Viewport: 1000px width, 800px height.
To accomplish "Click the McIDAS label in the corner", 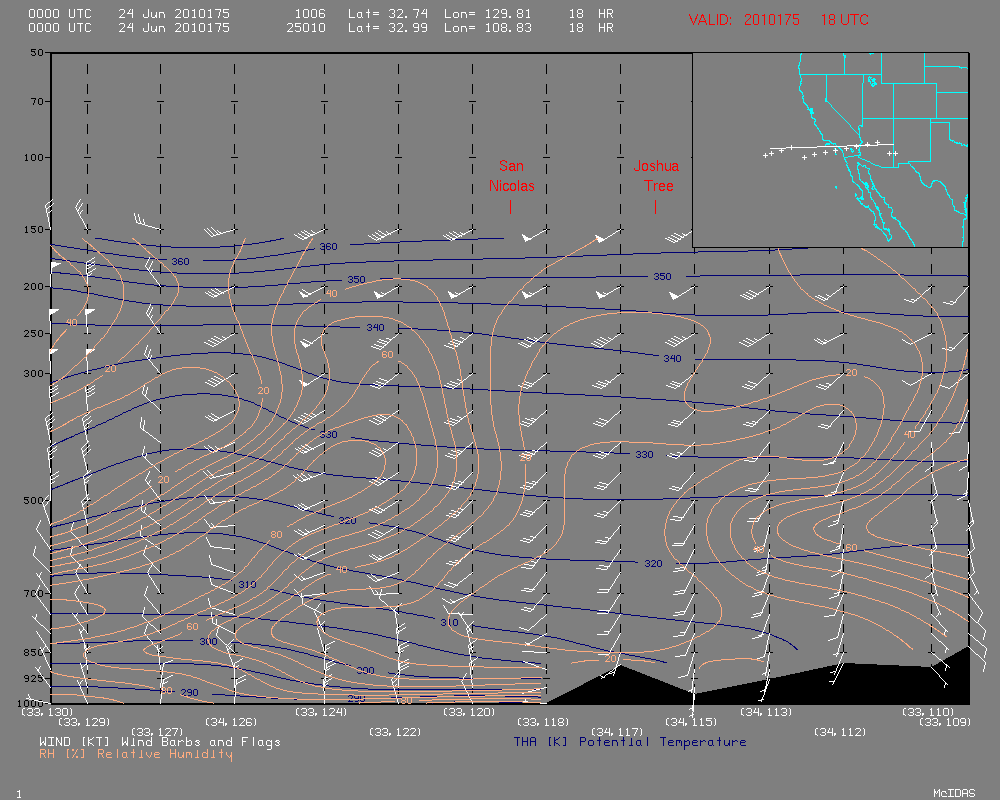I will pyautogui.click(x=954, y=793).
